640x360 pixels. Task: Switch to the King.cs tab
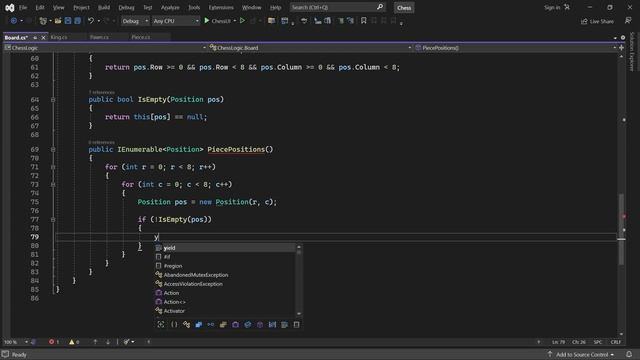coord(59,37)
